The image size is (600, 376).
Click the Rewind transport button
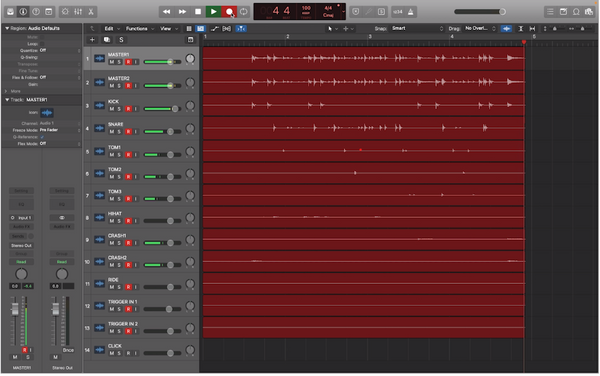(x=166, y=12)
